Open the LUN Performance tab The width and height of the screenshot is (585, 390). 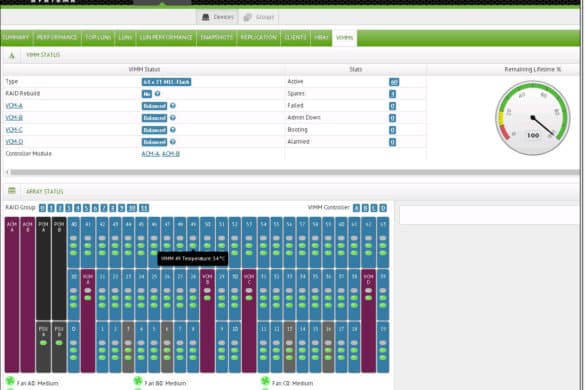coord(166,38)
